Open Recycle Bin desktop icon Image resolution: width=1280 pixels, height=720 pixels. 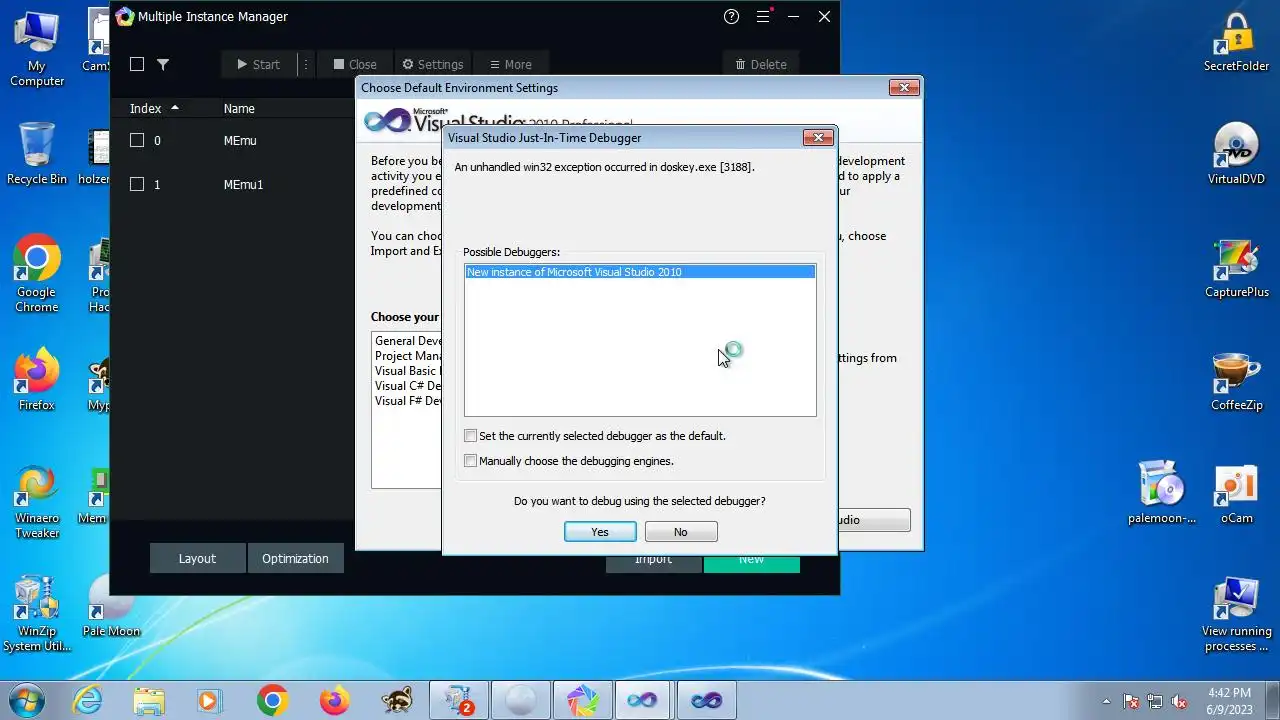click(x=37, y=153)
